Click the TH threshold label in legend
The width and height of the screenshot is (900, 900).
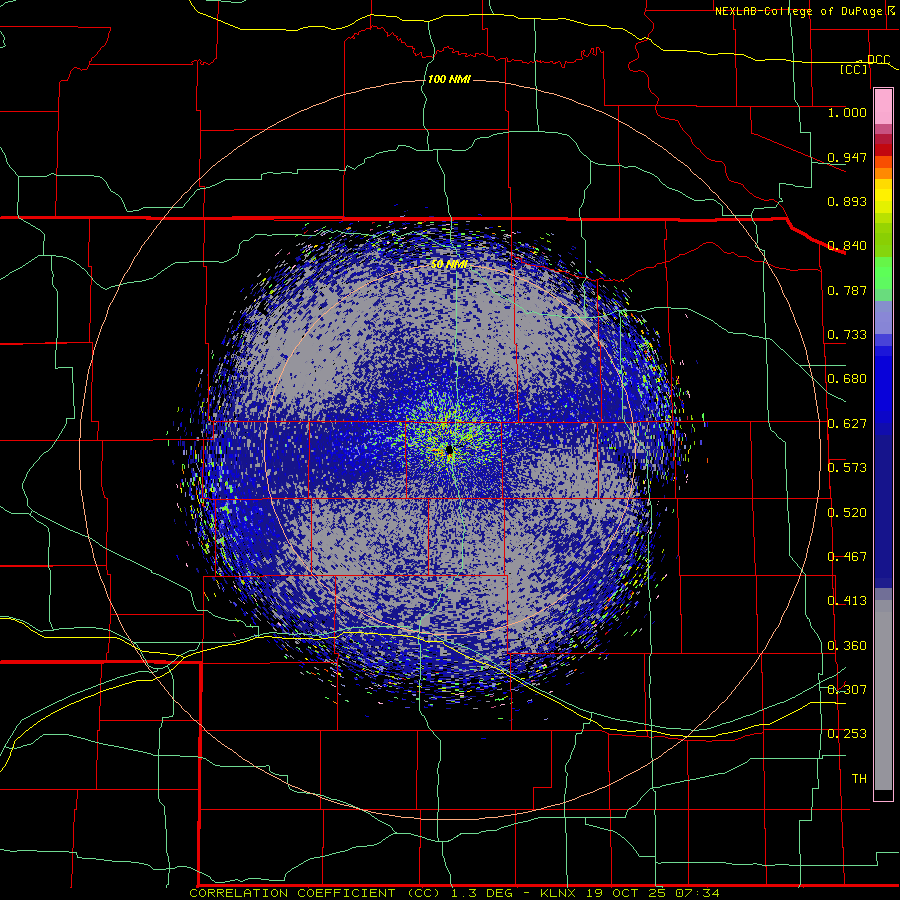pos(859,779)
